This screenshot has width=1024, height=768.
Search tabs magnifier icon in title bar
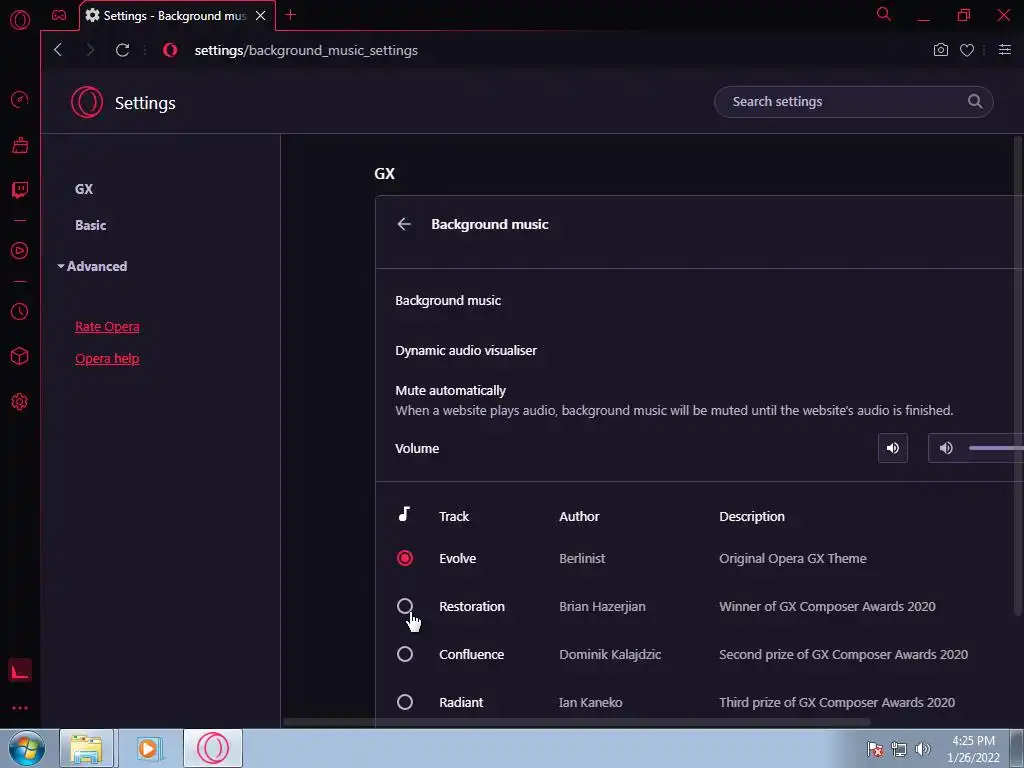pyautogui.click(x=884, y=14)
